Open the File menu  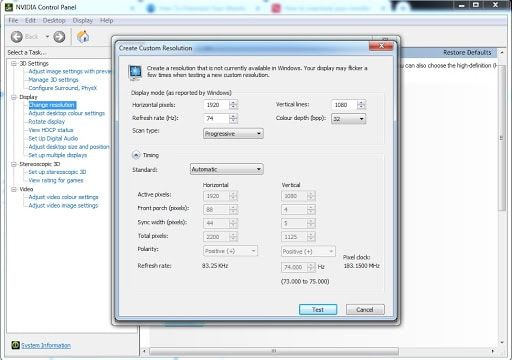tap(13, 20)
